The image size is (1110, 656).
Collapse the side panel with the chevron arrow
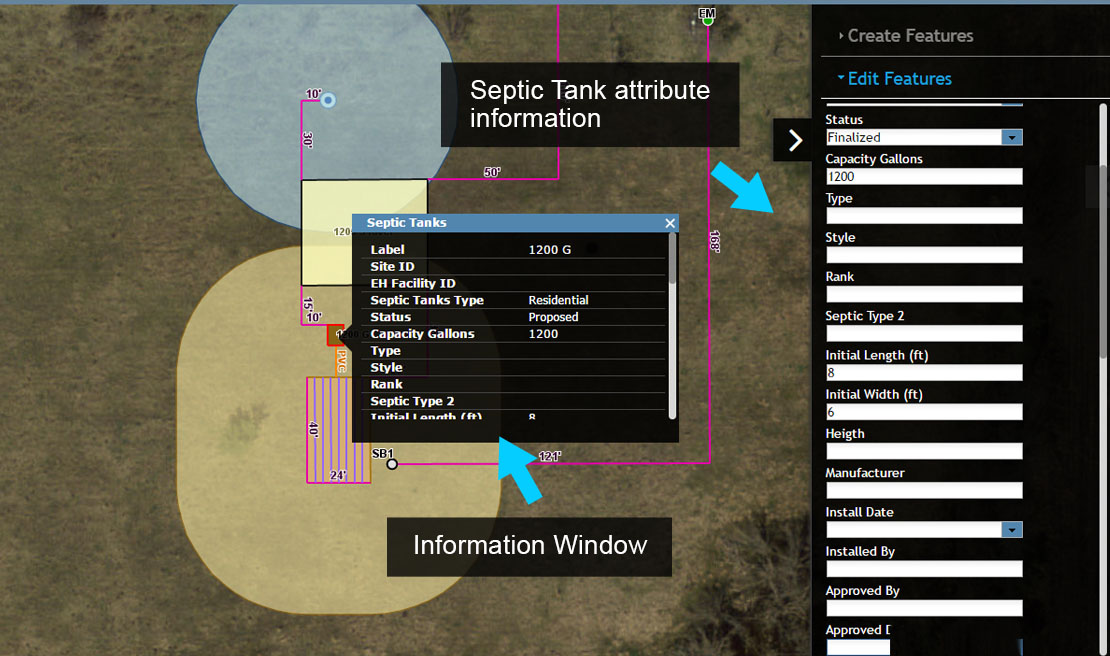pos(795,140)
